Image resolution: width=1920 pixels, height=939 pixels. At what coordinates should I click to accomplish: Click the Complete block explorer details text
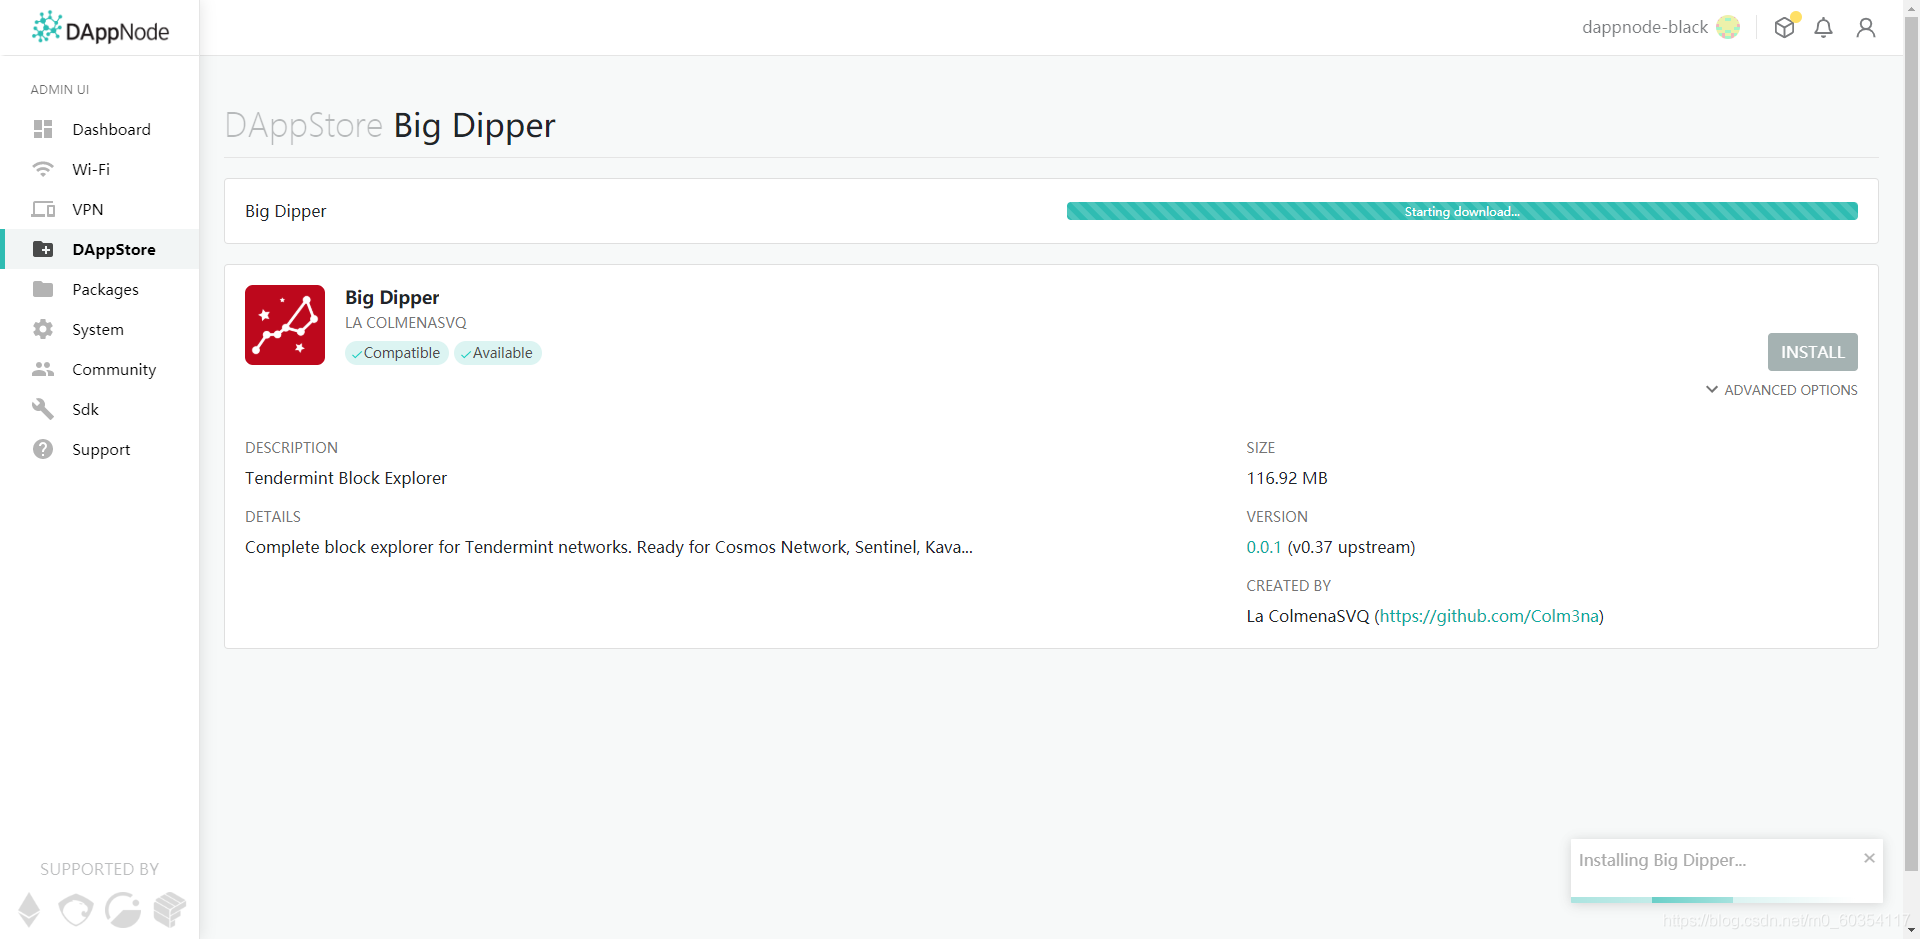609,547
